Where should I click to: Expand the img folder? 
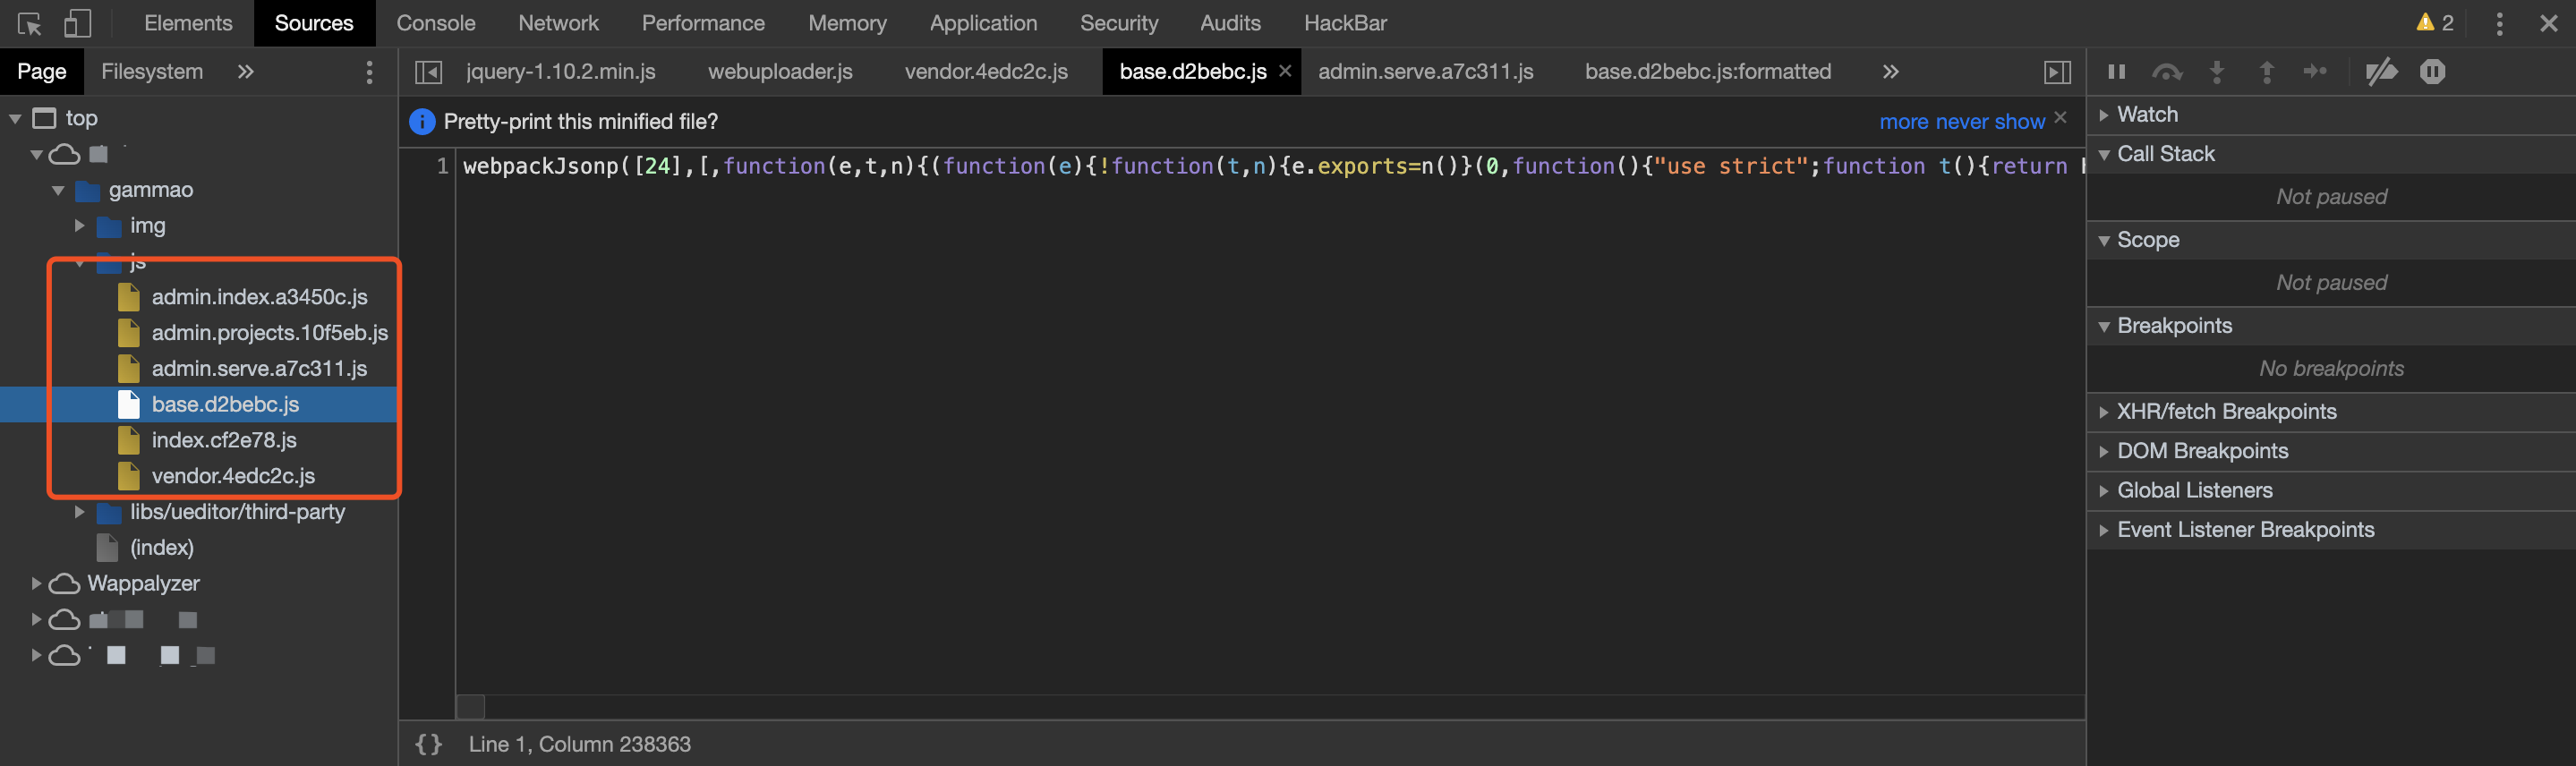pos(80,226)
